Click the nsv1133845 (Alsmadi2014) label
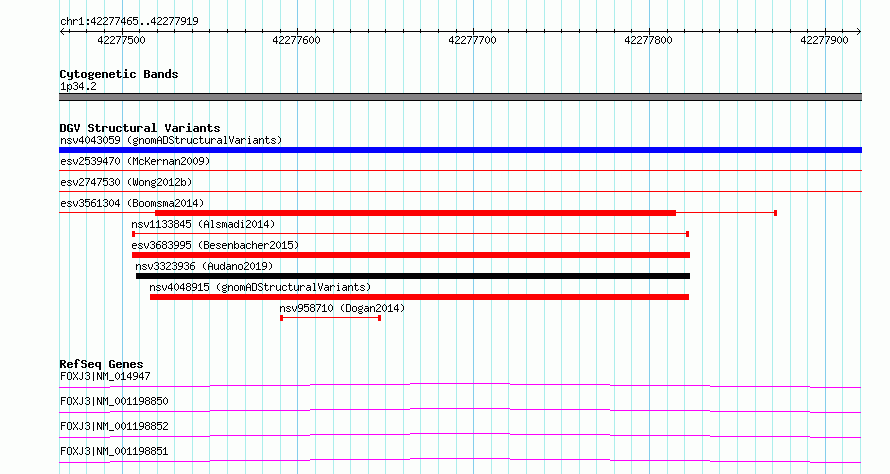Screen dimensions: 890x474 coord(203,224)
